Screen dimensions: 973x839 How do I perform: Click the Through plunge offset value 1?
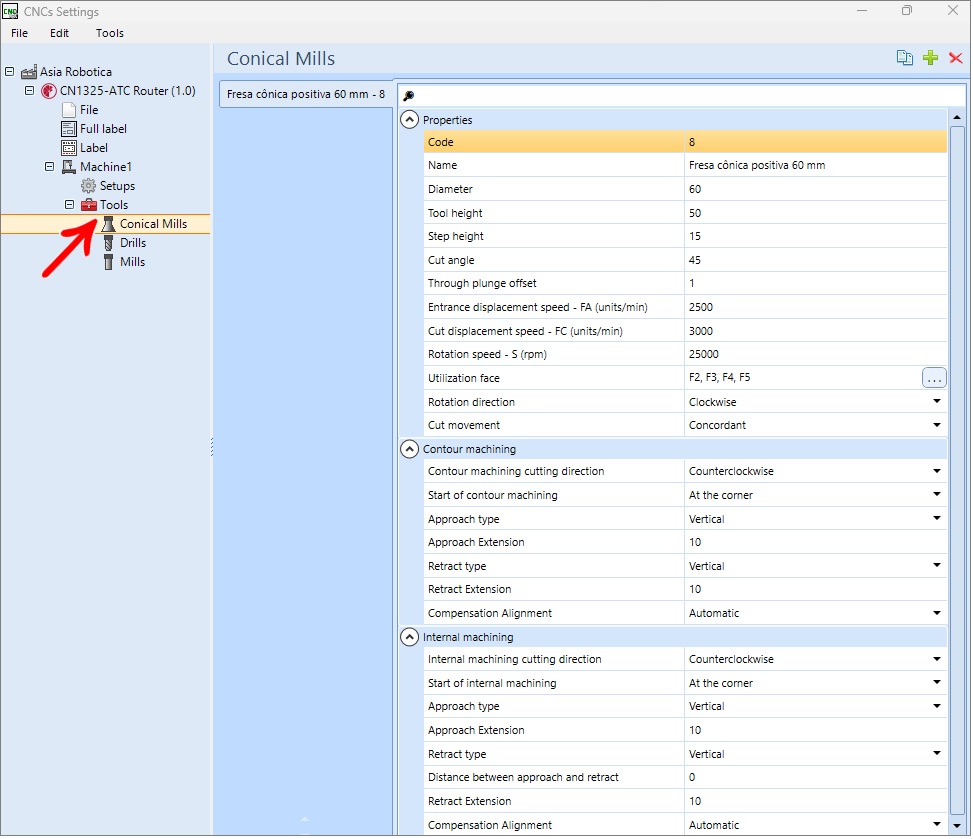click(x=814, y=284)
